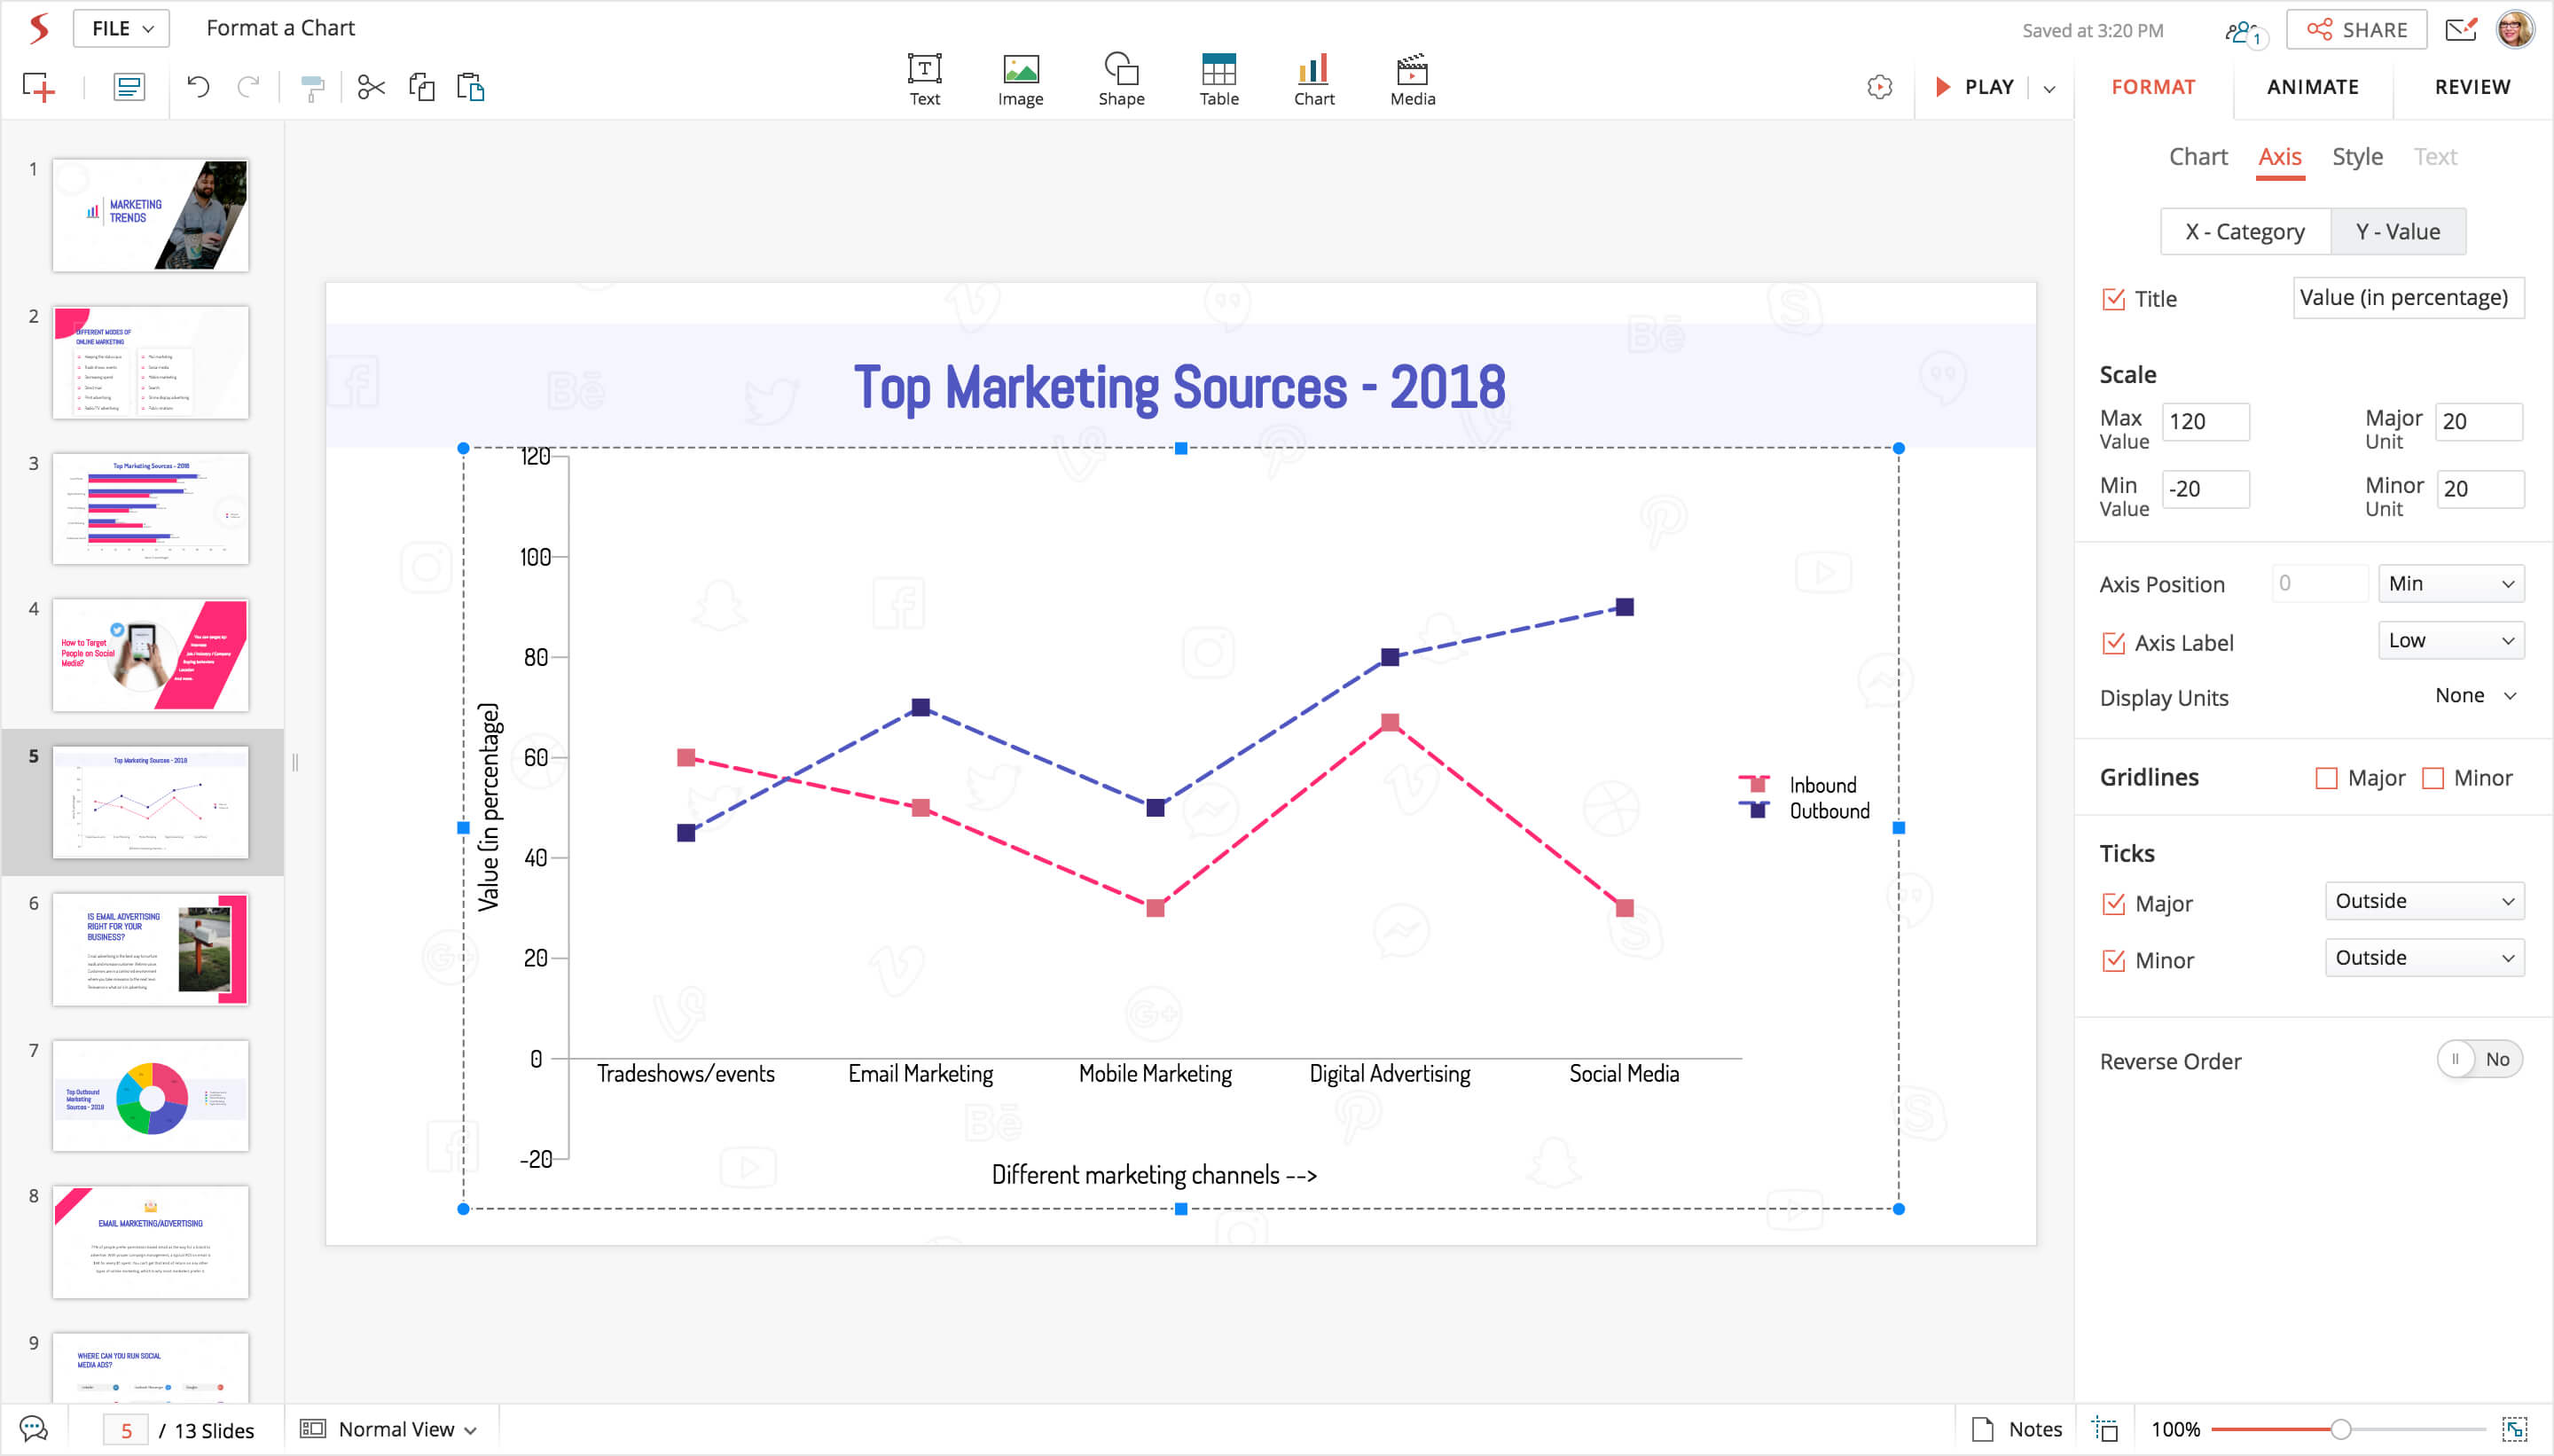Image resolution: width=2554 pixels, height=1456 pixels.
Task: Enable Major gridlines checkbox
Action: tap(2326, 778)
